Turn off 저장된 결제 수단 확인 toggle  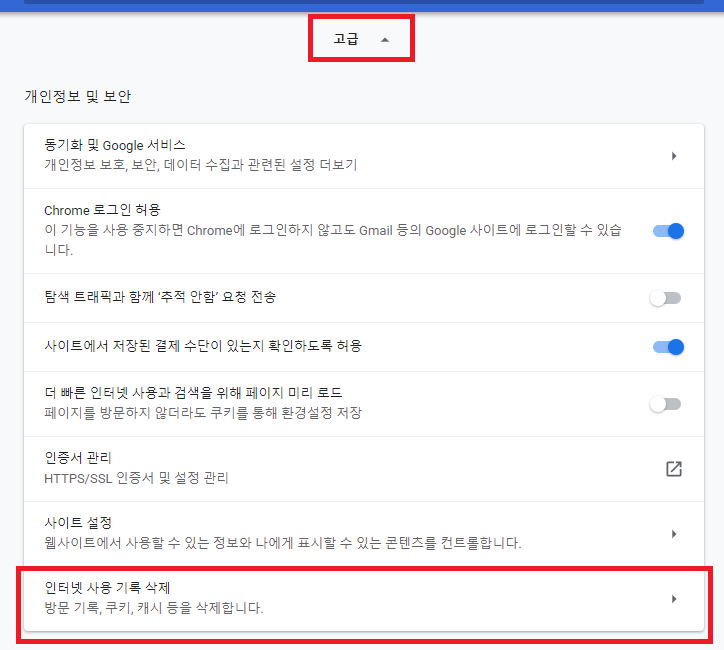tap(667, 347)
